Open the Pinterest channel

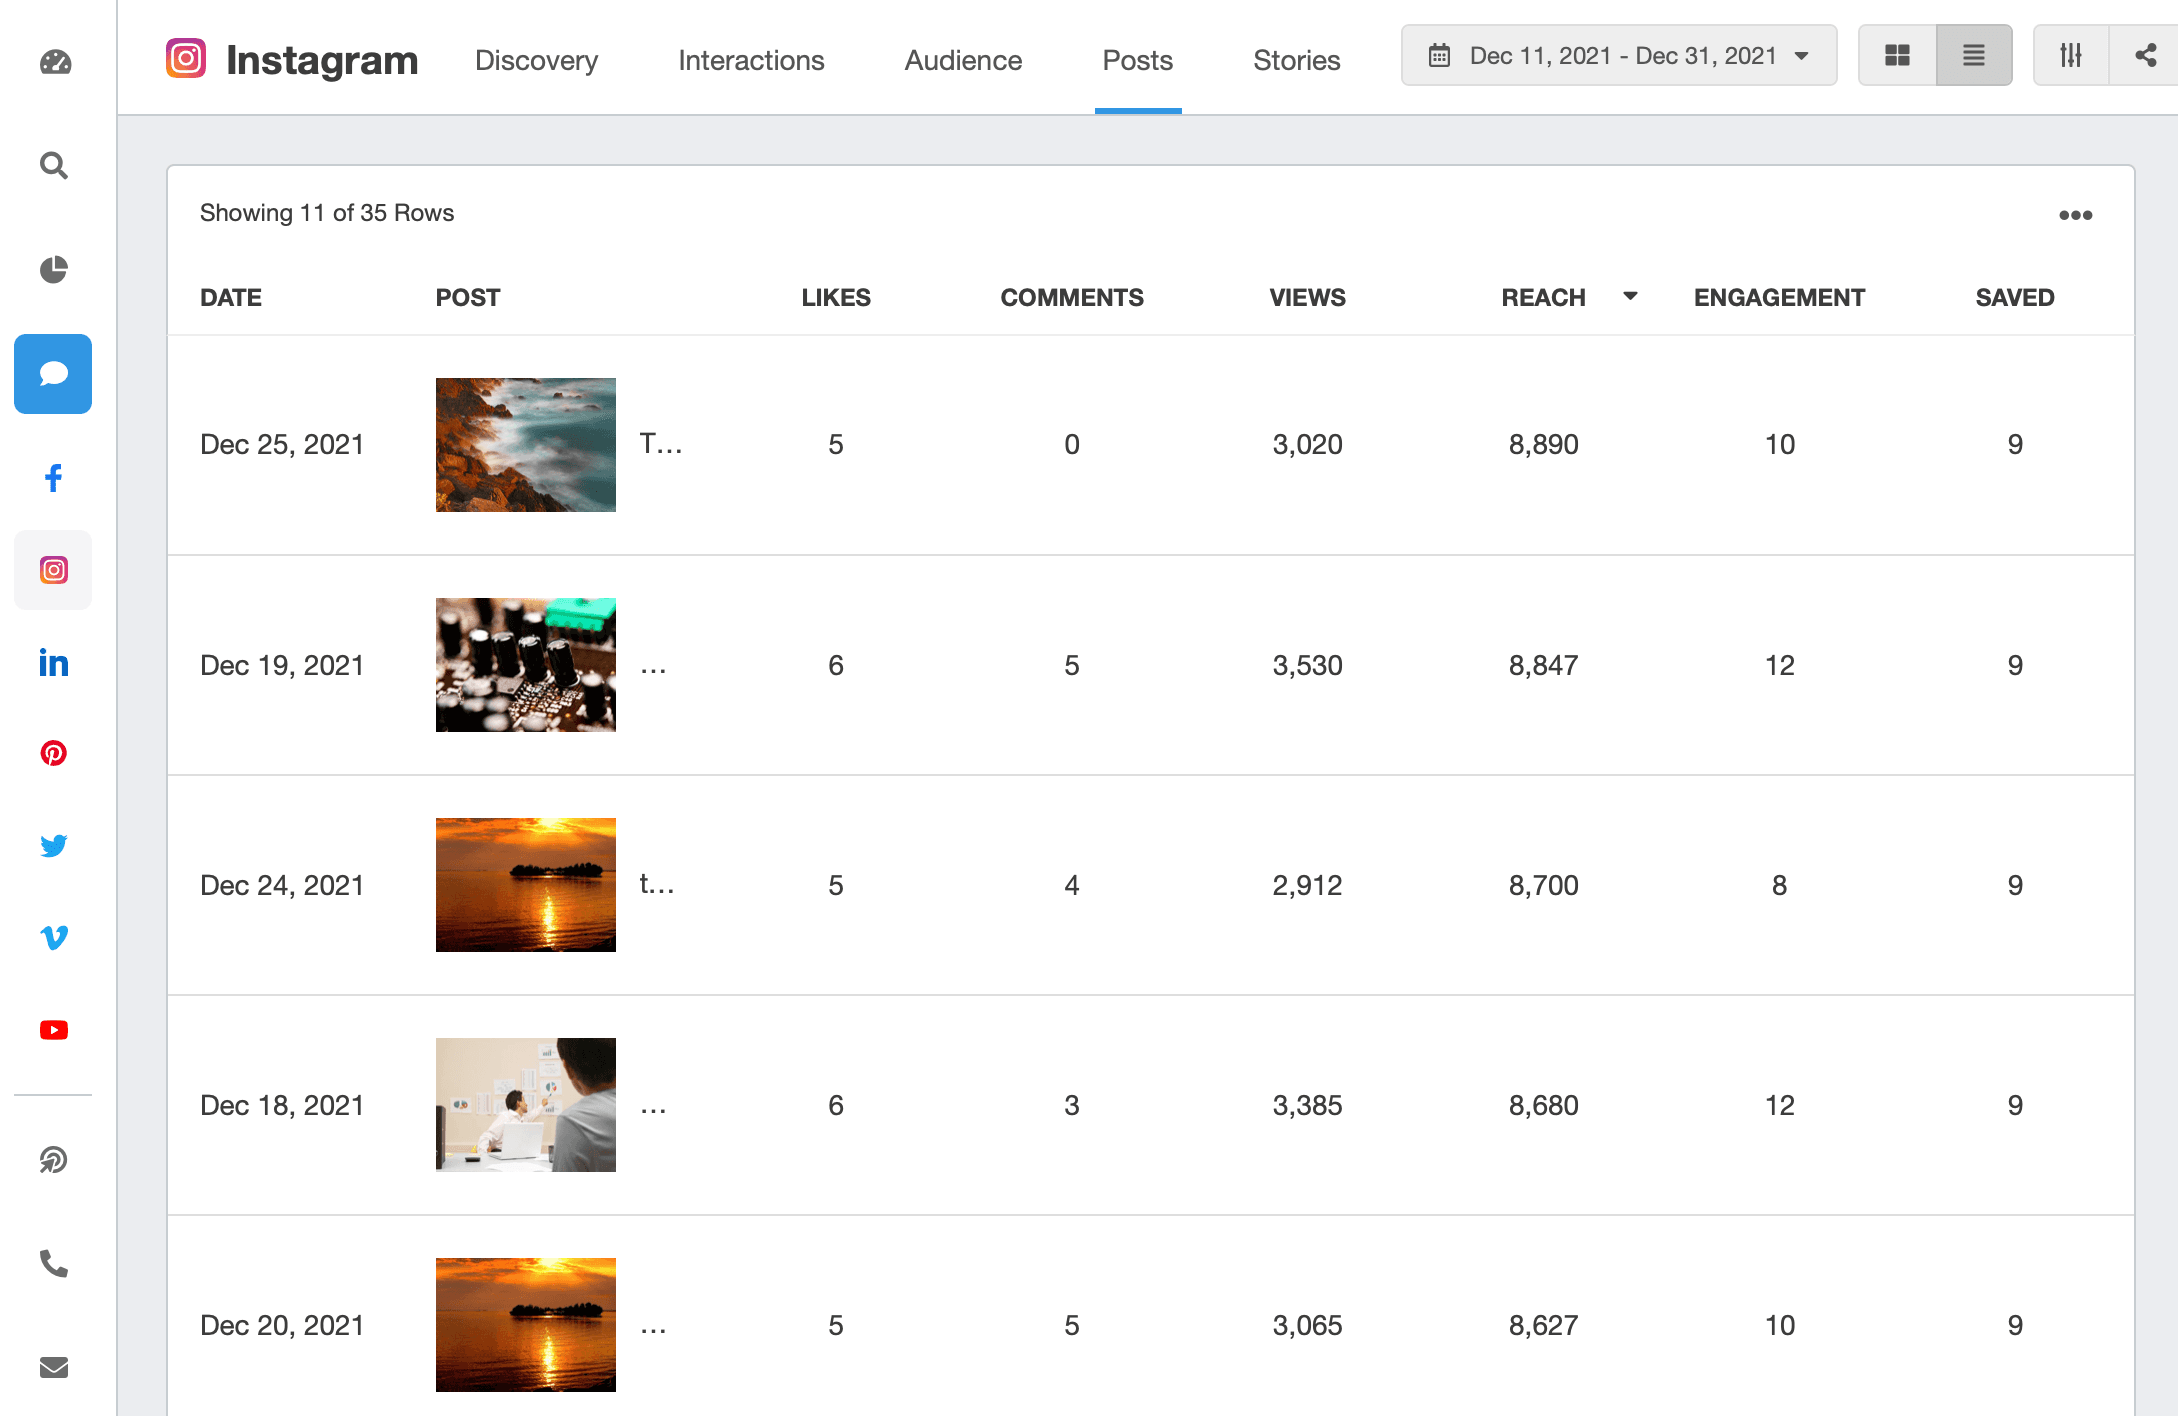click(x=53, y=753)
